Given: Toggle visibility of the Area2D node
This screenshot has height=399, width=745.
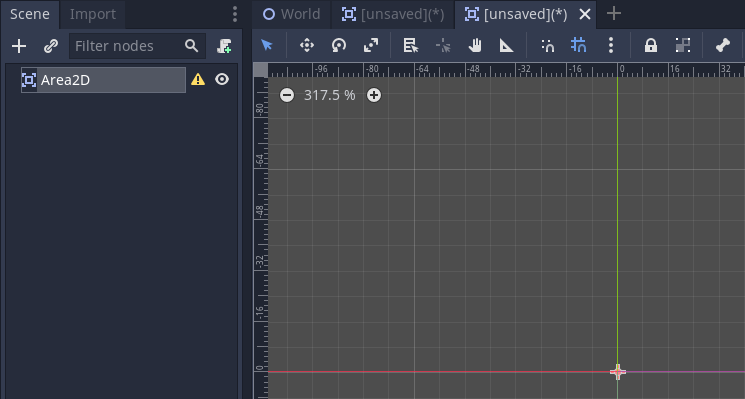Looking at the screenshot, I should (x=222, y=79).
